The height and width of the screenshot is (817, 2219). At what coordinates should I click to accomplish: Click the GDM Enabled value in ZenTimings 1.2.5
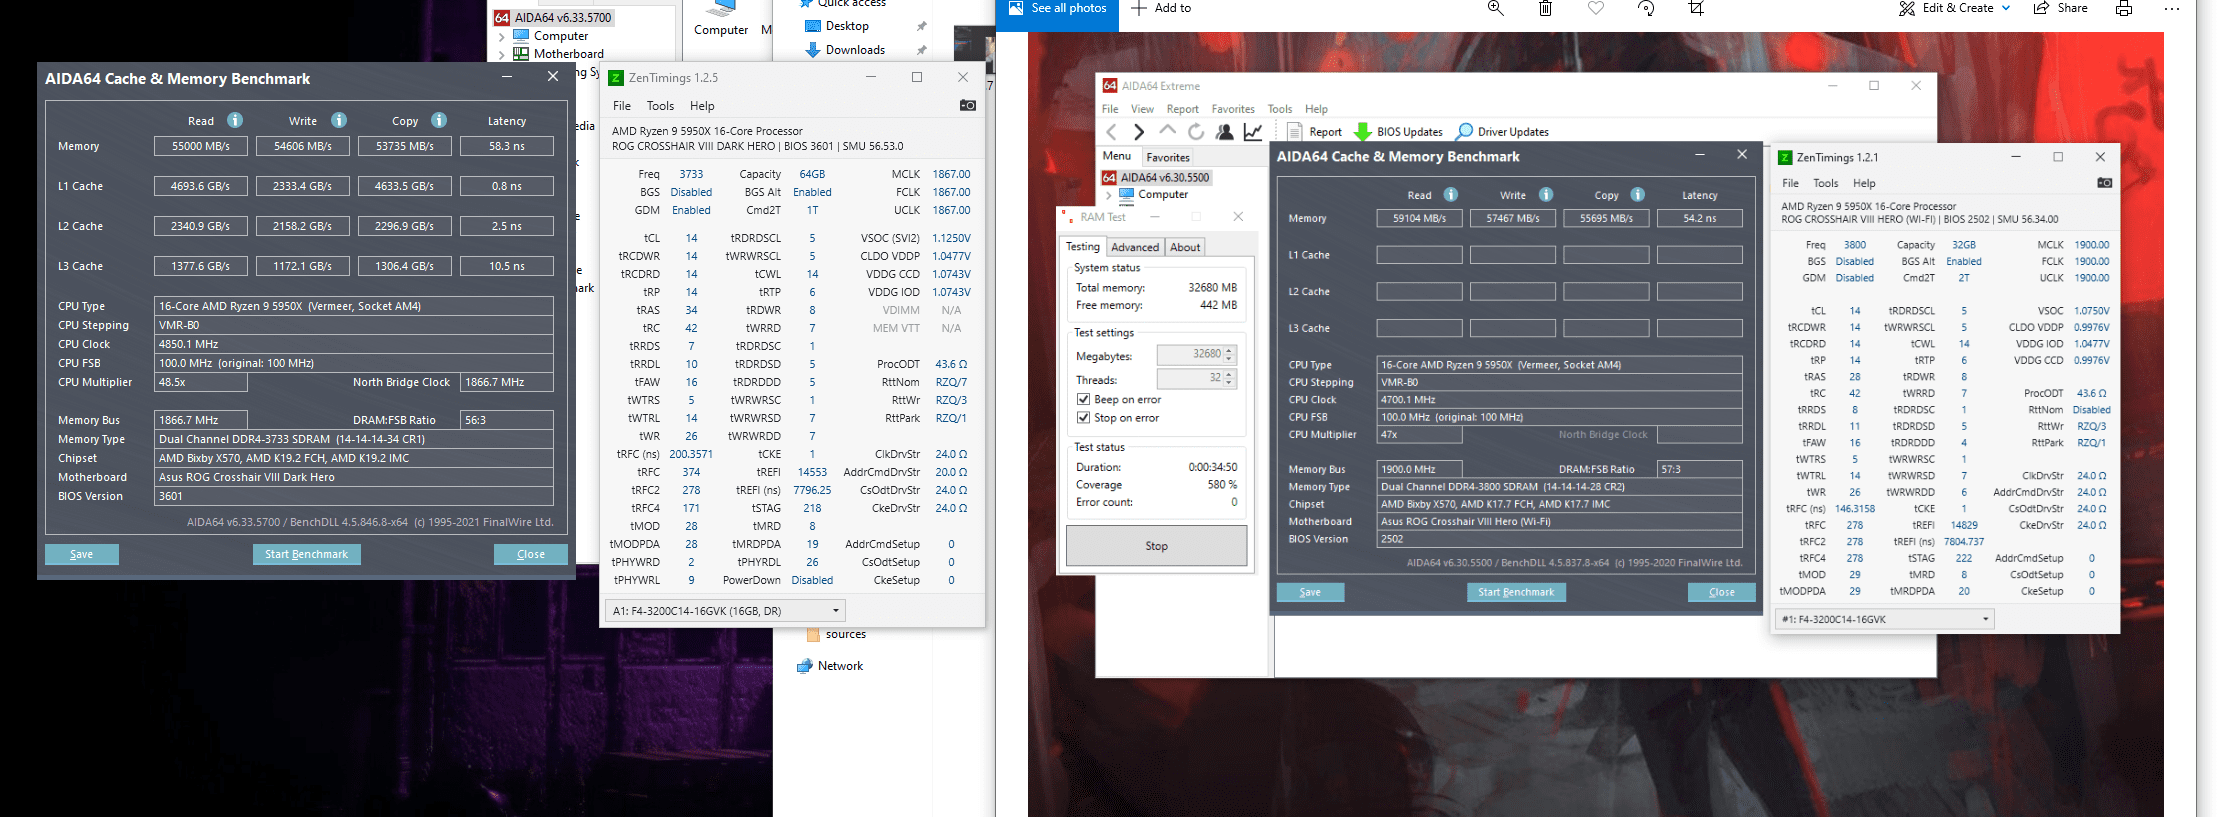[x=691, y=210]
